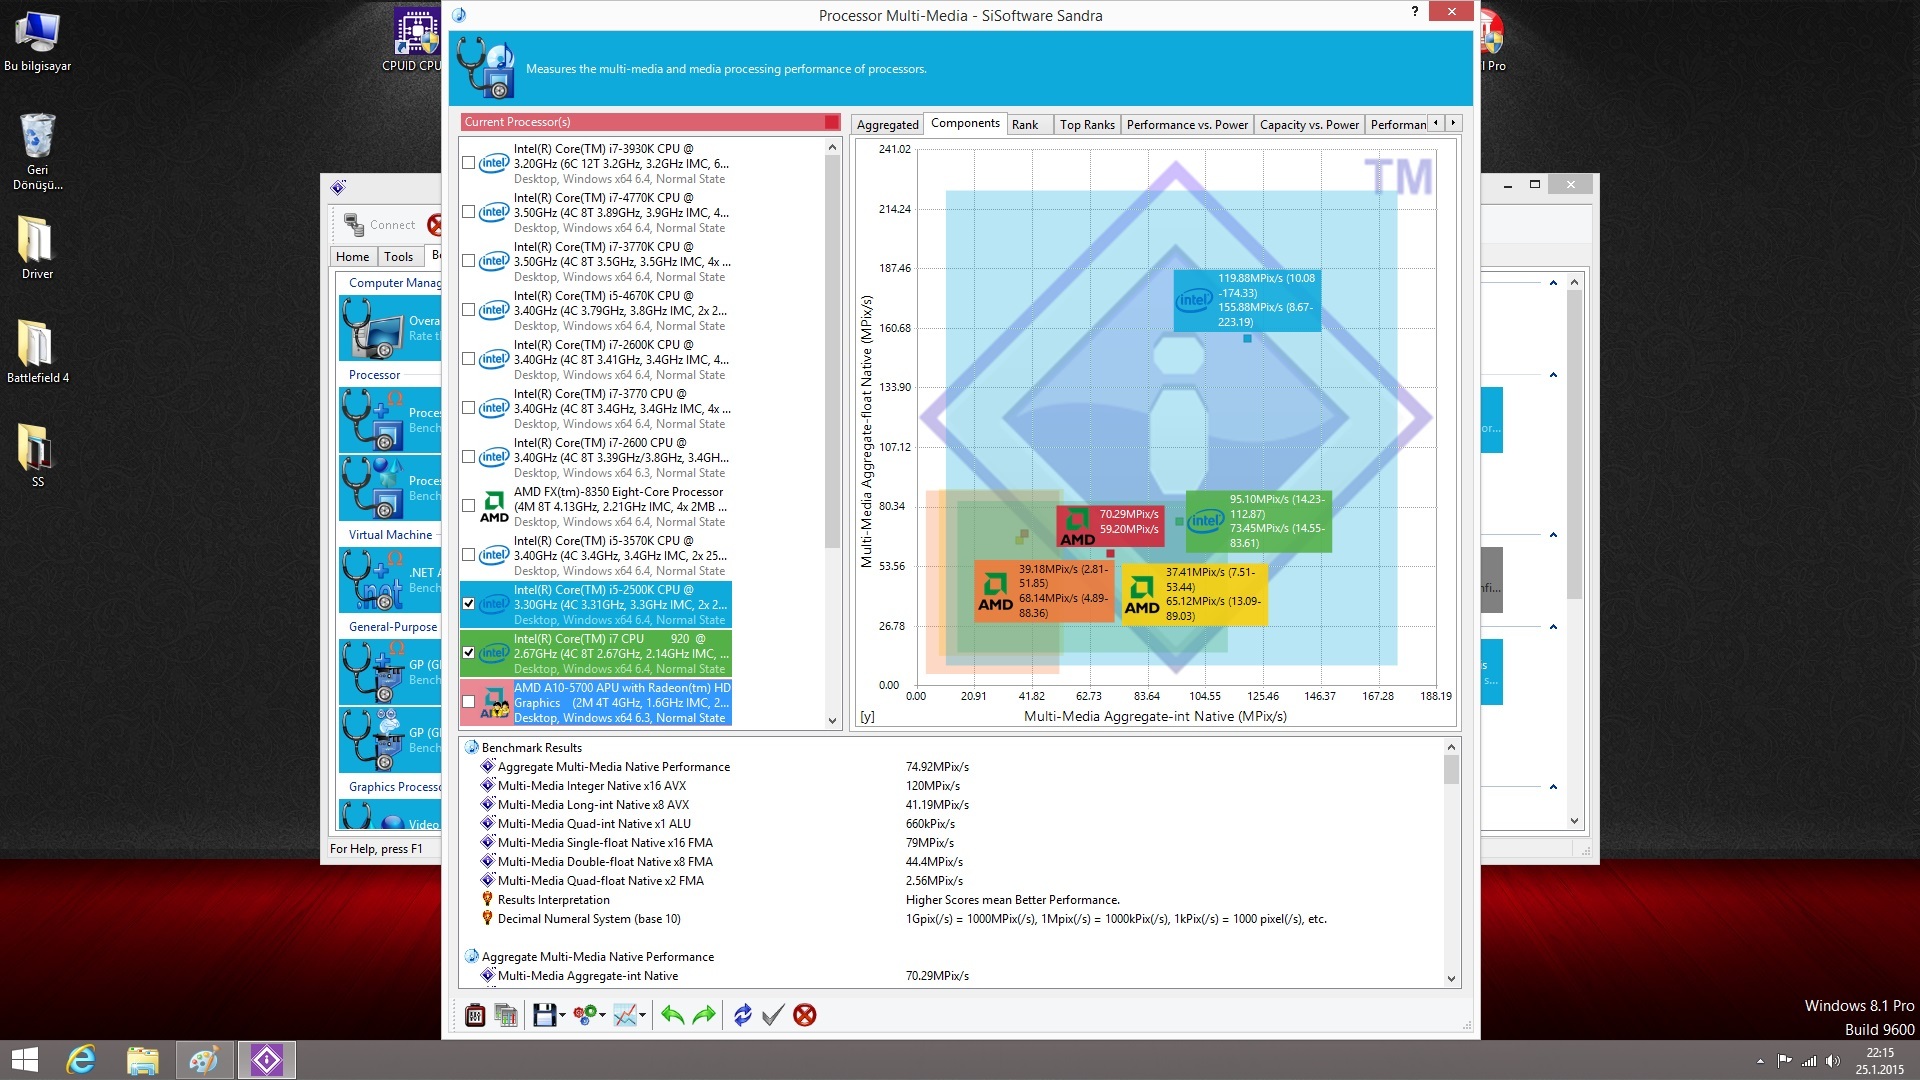This screenshot has height=1080, width=1920.
Task: Click the line chart view icon
Action: (625, 1016)
